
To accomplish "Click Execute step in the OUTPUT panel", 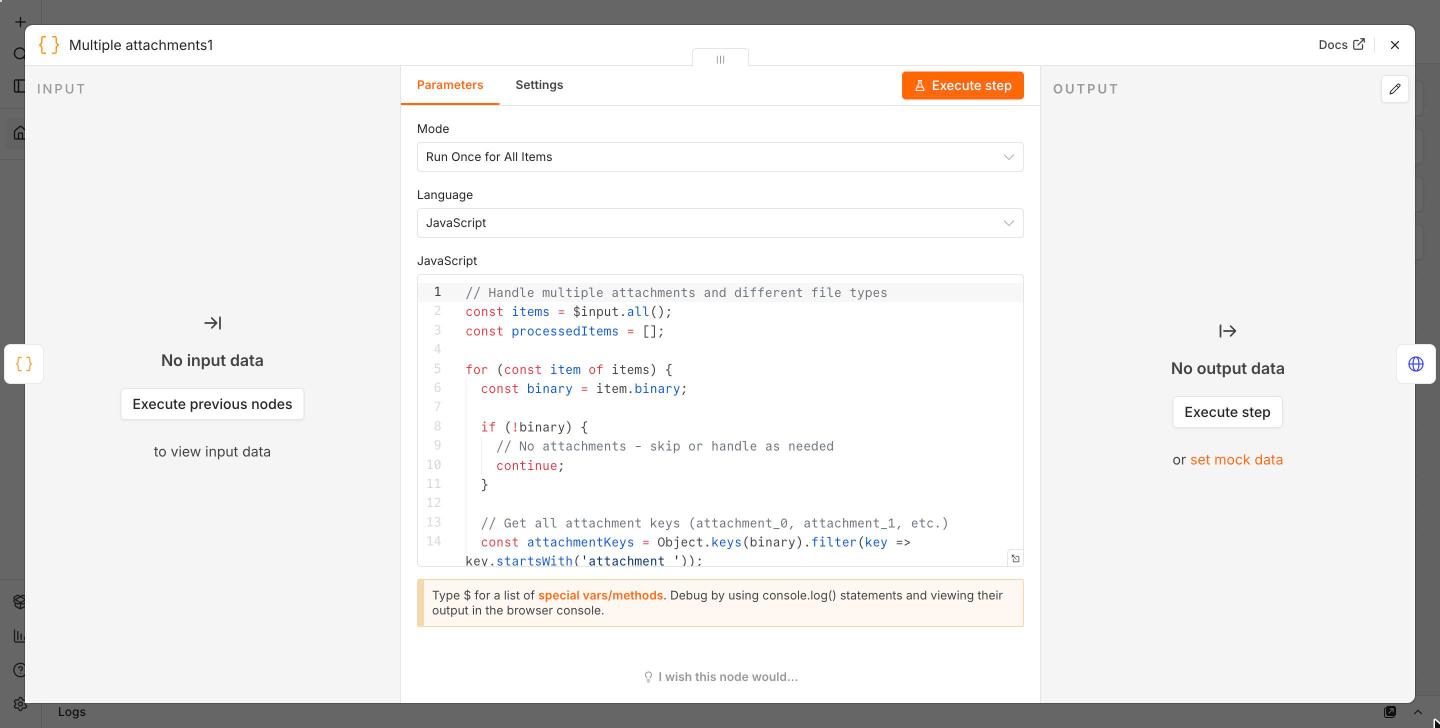I will 1227,412.
